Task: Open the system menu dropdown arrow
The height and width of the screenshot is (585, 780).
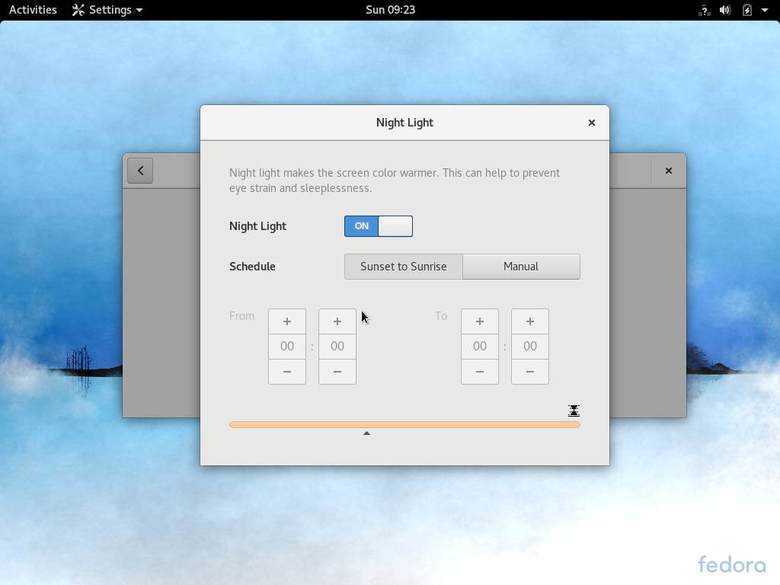Action: pos(765,10)
